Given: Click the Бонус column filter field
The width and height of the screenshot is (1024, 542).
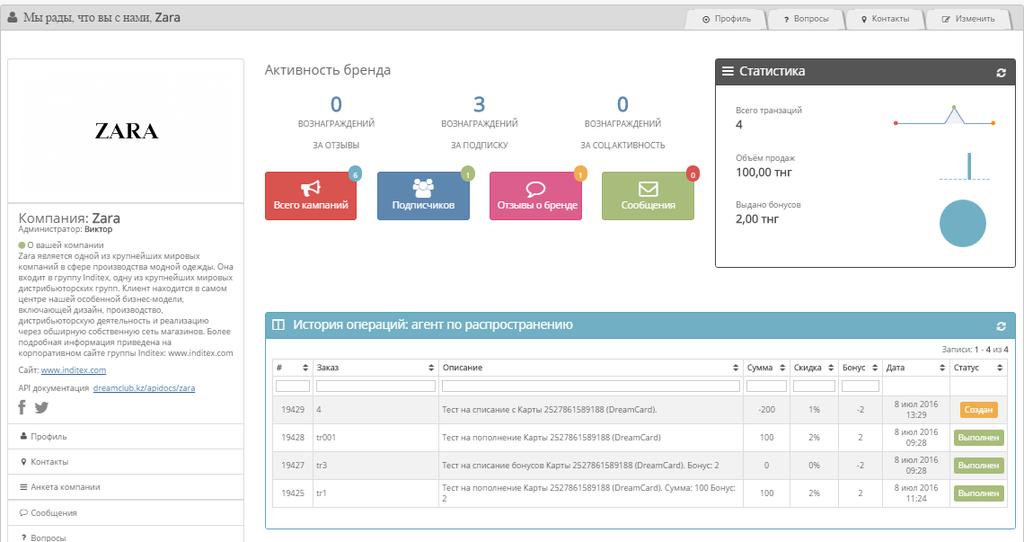Looking at the screenshot, I should point(860,386).
